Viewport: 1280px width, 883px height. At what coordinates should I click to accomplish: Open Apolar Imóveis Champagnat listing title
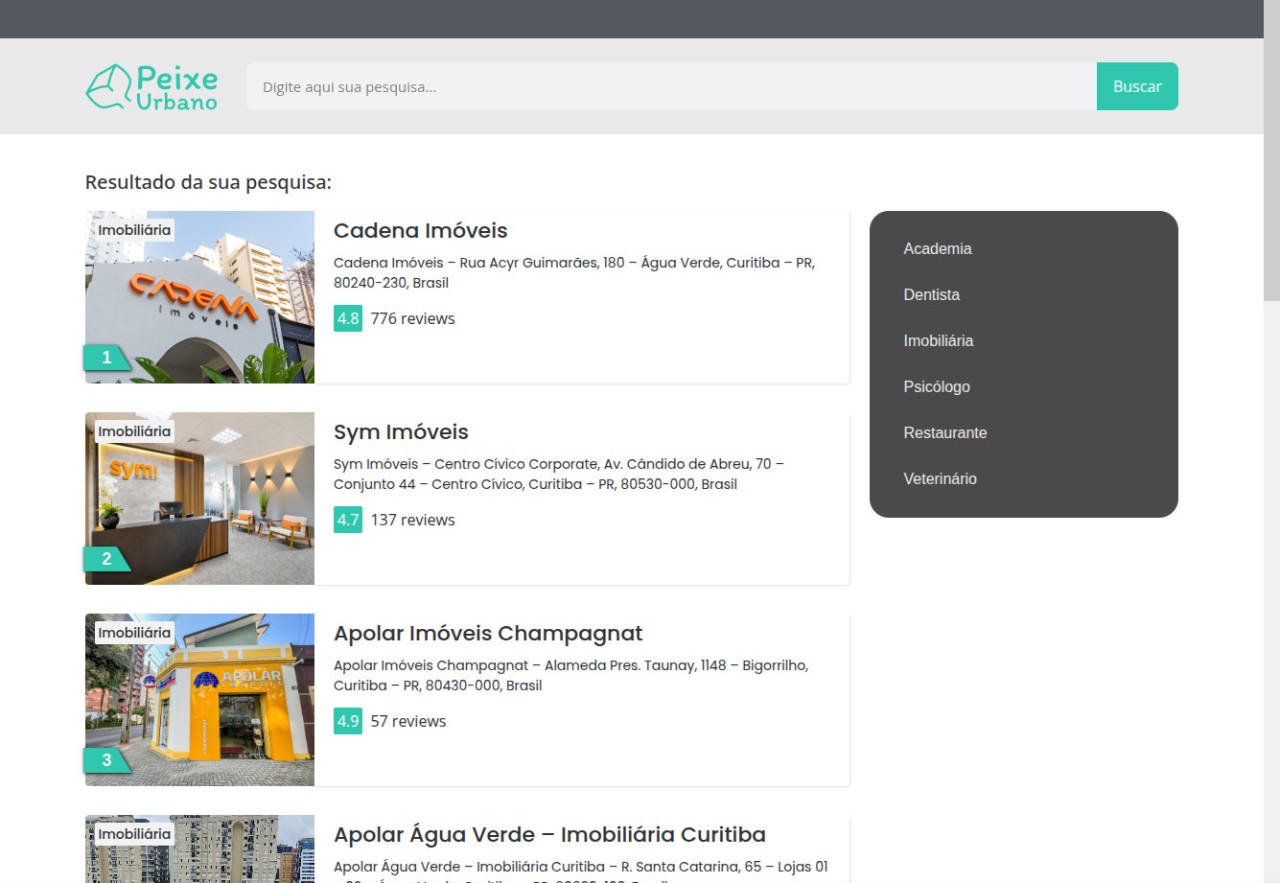point(487,634)
